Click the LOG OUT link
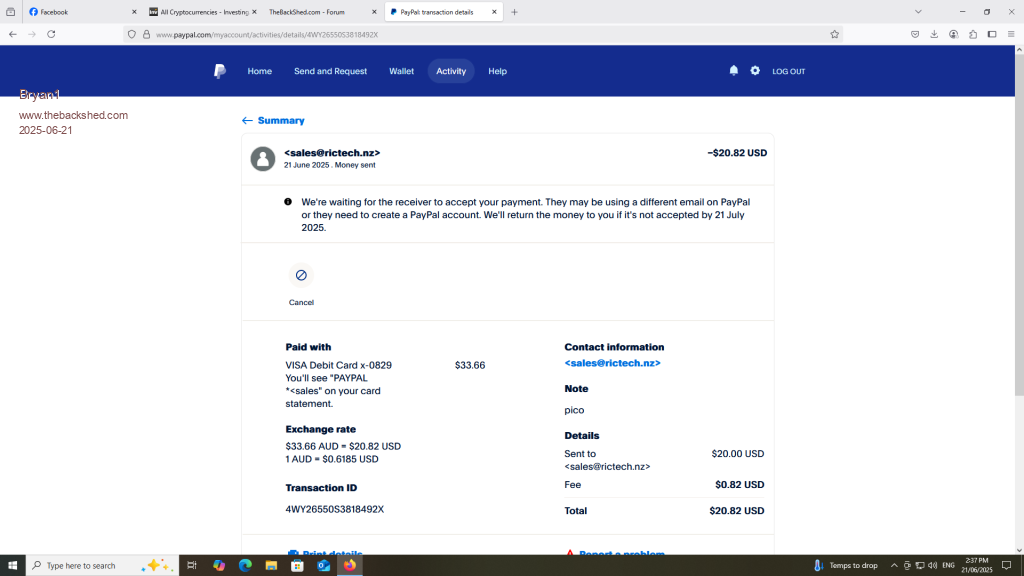Viewport: 1024px width, 576px height. 788,71
